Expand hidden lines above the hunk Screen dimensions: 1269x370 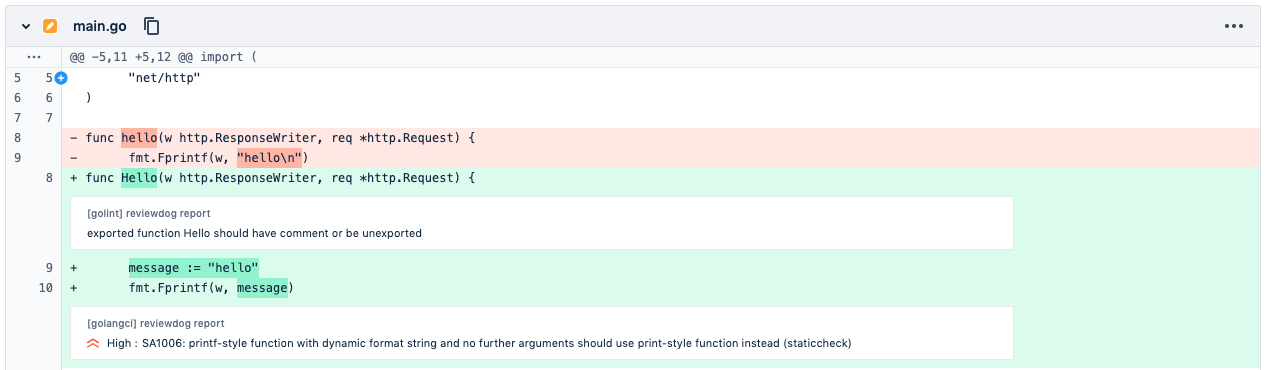[x=33, y=57]
